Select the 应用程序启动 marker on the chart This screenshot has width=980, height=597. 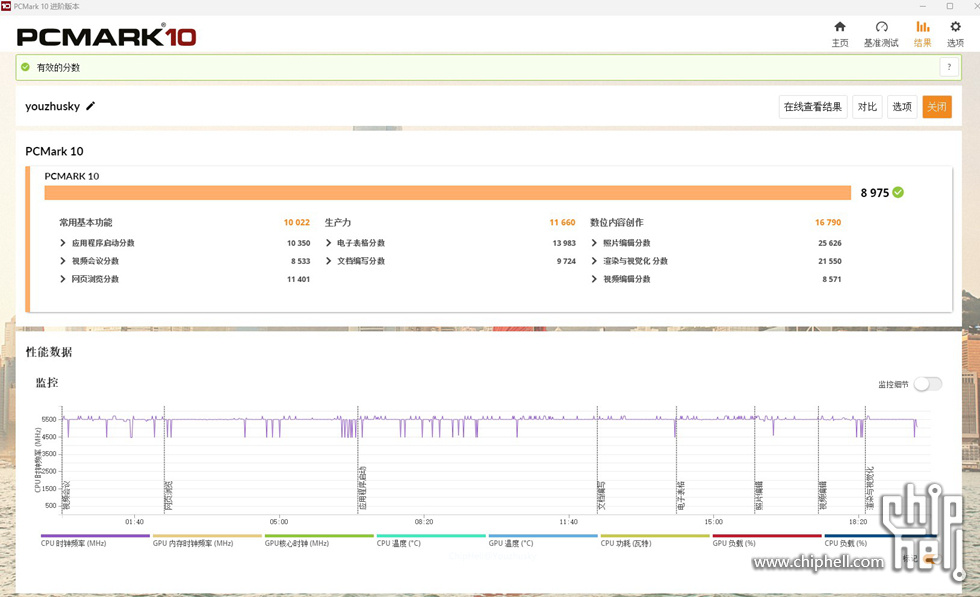(362, 488)
